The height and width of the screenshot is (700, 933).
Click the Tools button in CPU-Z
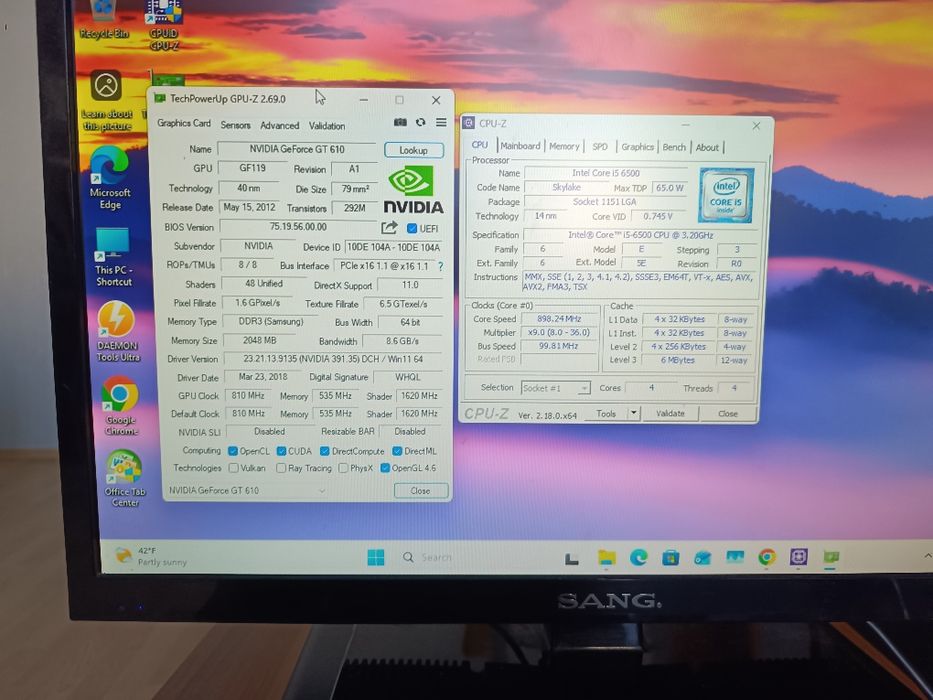click(x=606, y=413)
